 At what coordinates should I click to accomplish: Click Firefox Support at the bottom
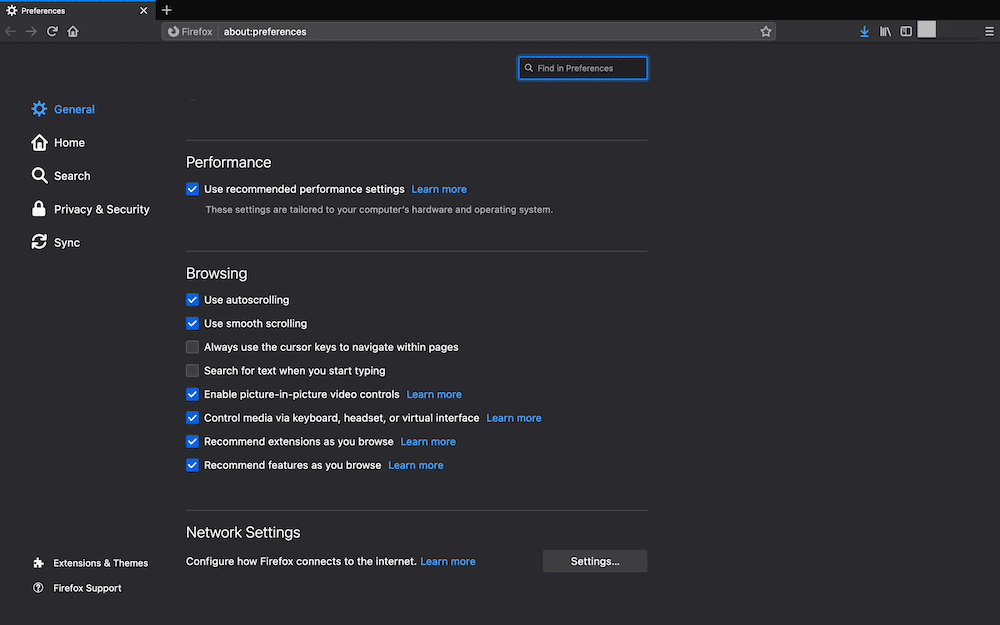click(x=86, y=588)
